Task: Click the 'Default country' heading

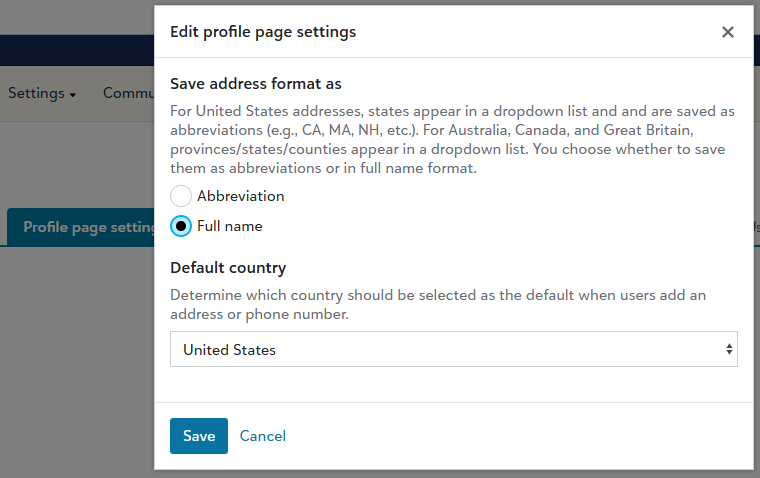Action: 228,268
